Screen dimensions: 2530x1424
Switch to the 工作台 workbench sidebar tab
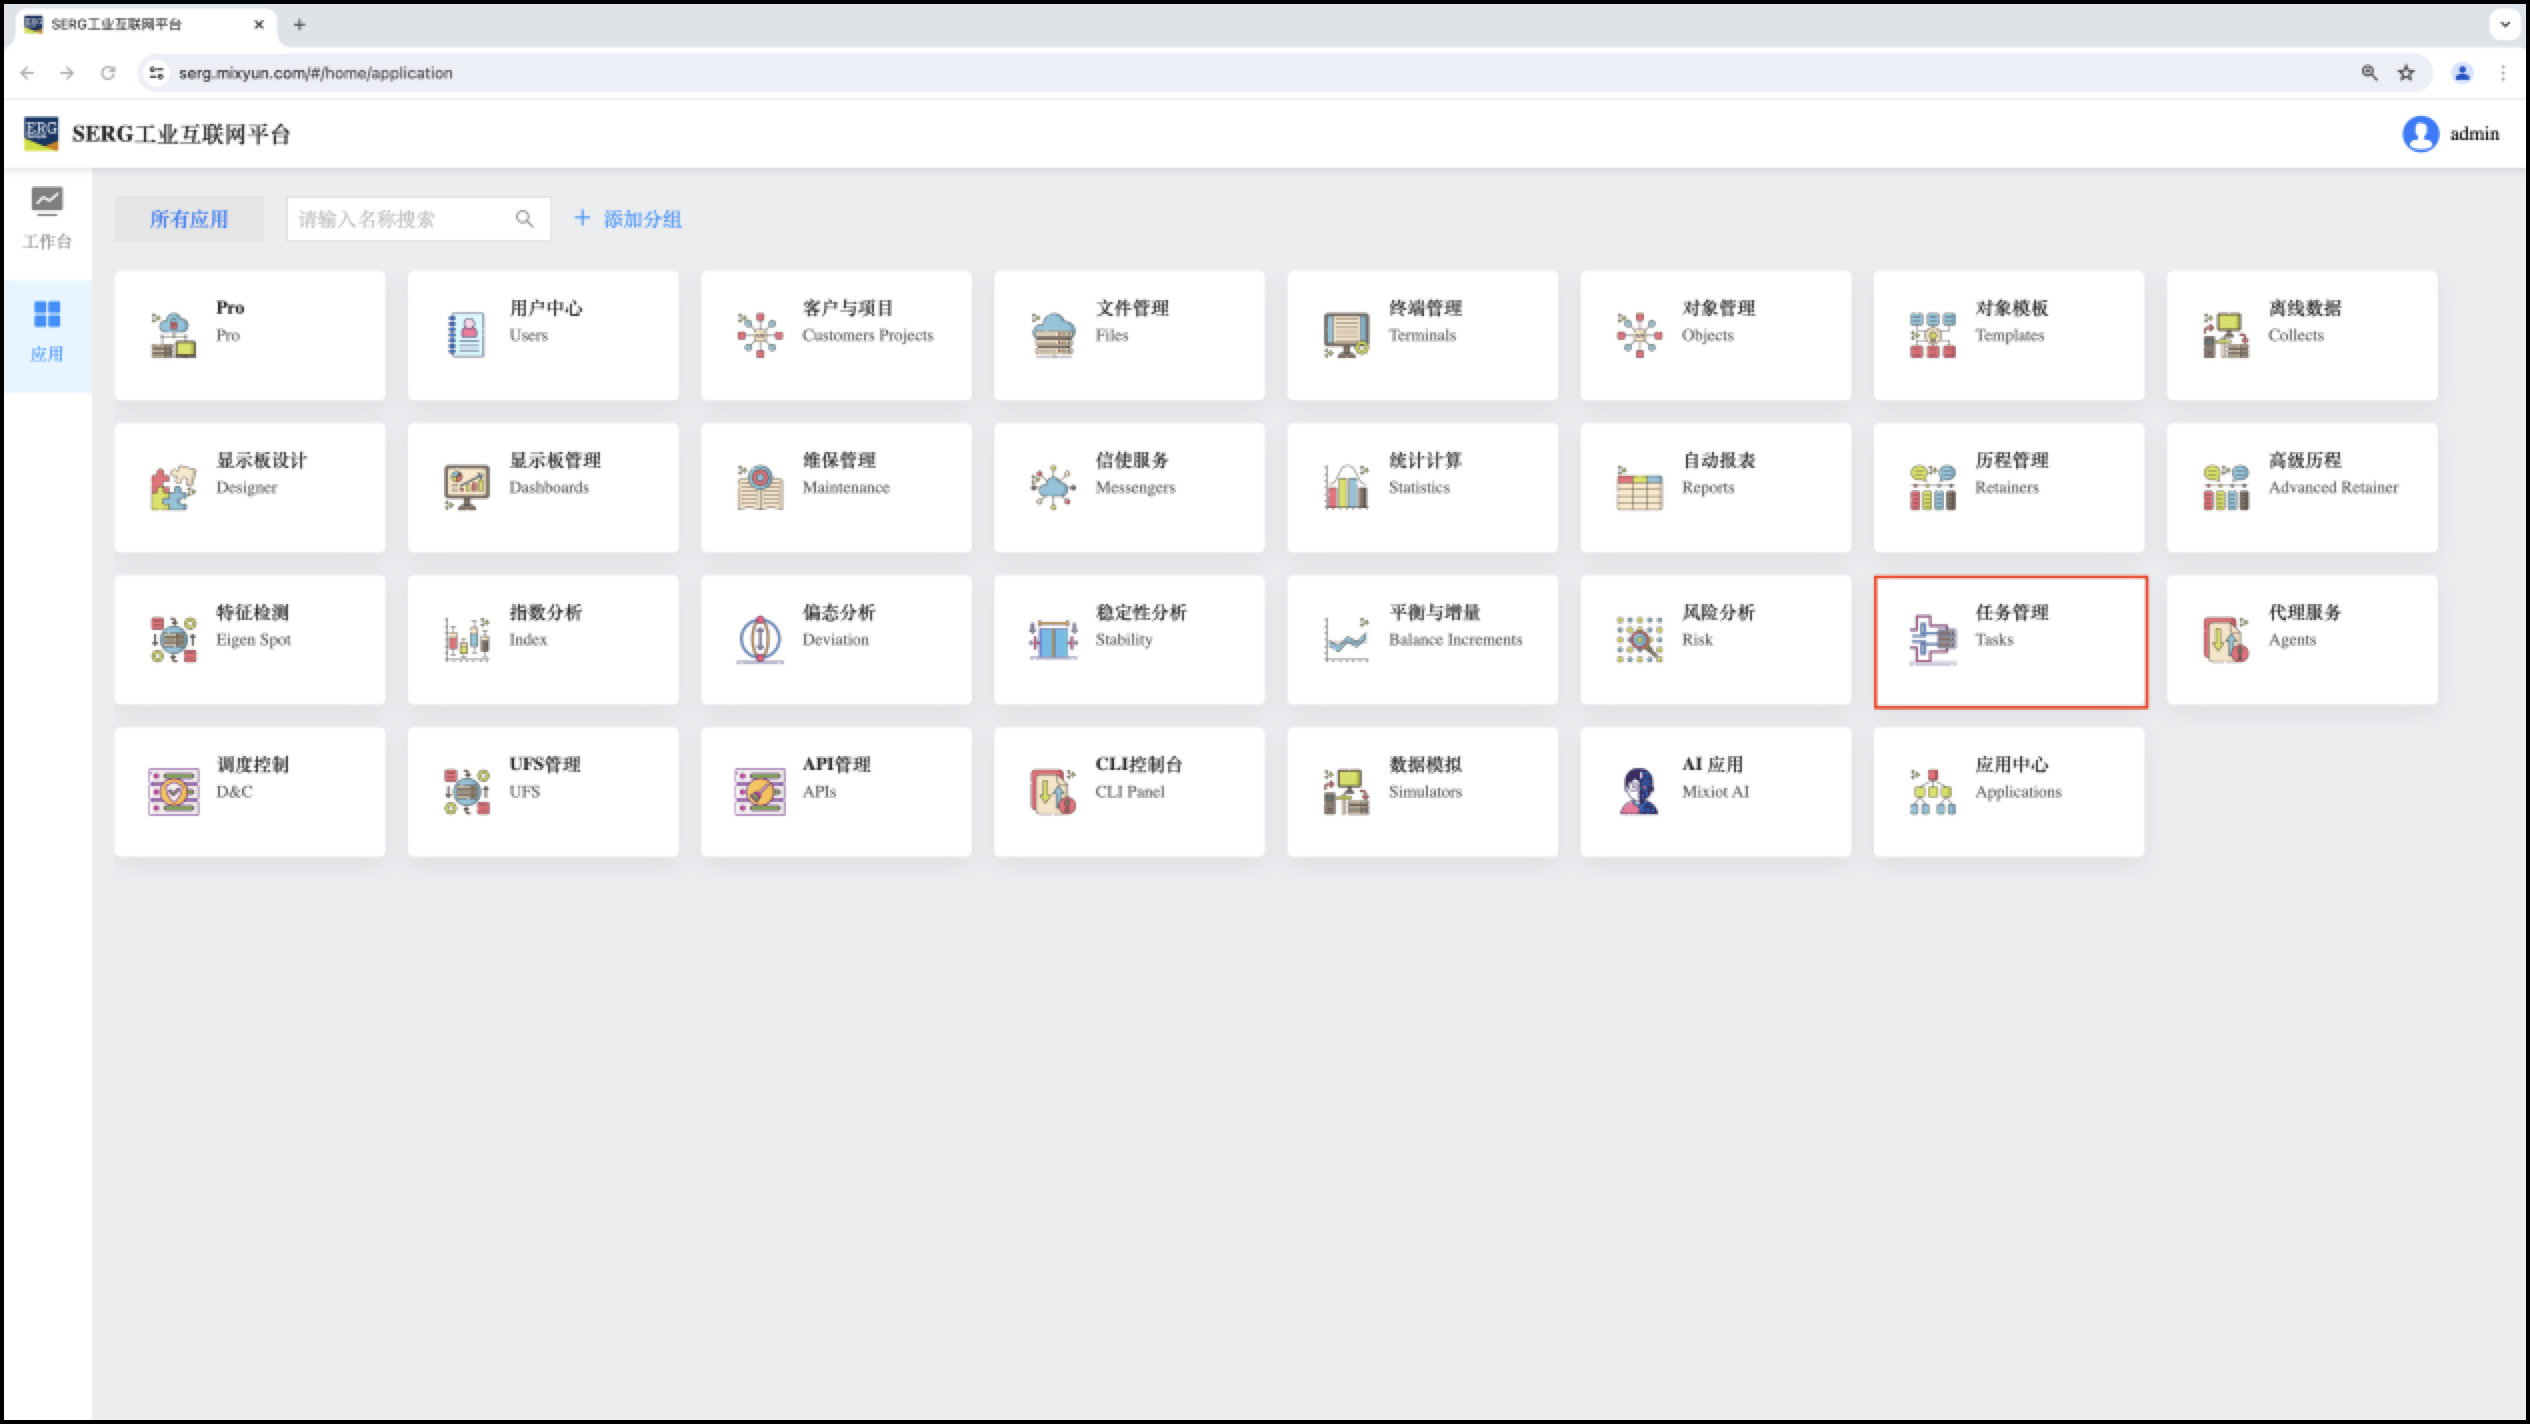coord(47,218)
